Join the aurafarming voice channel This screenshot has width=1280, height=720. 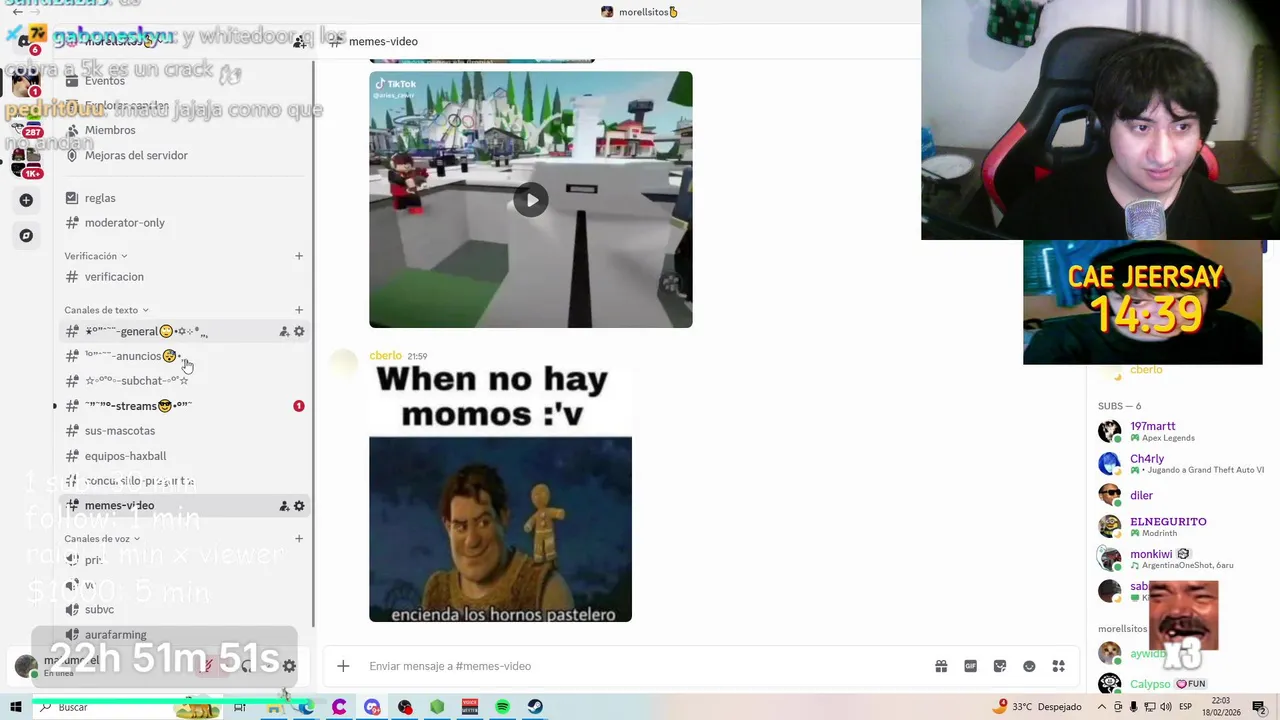pyautogui.click(x=116, y=635)
